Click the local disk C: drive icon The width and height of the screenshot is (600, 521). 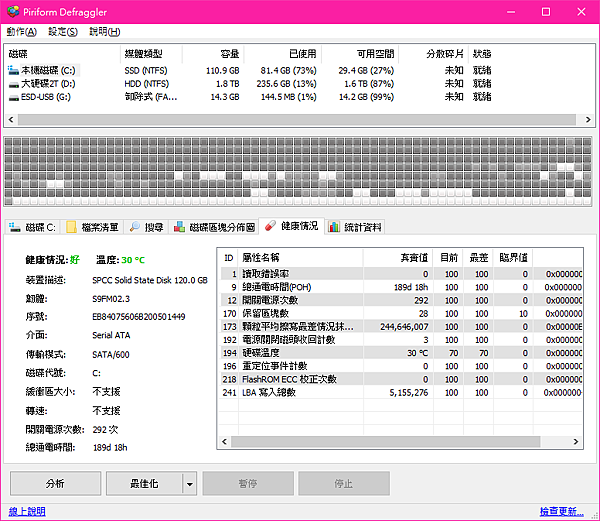point(13,70)
